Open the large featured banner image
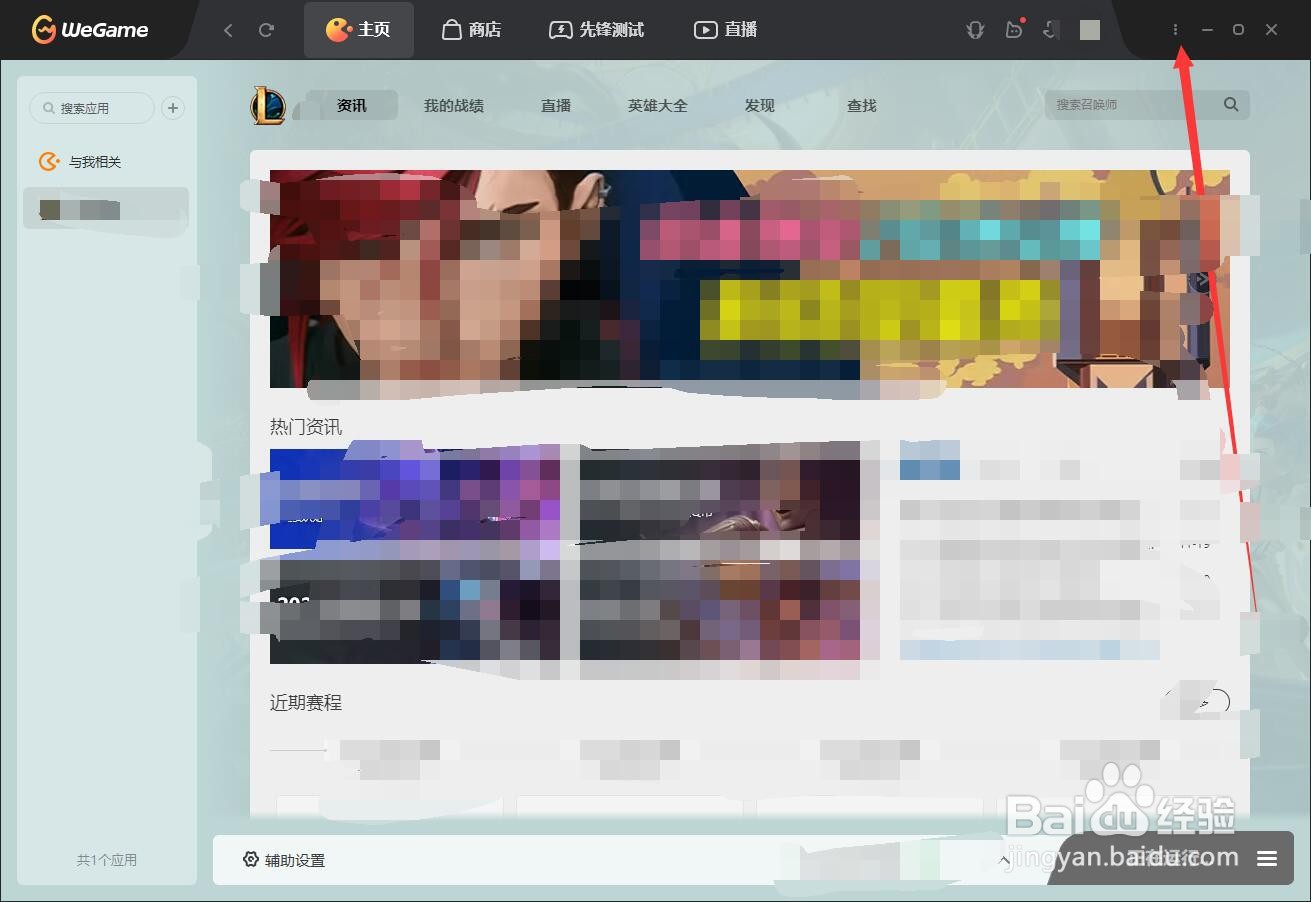Viewport: 1311px width, 902px height. coord(750,279)
